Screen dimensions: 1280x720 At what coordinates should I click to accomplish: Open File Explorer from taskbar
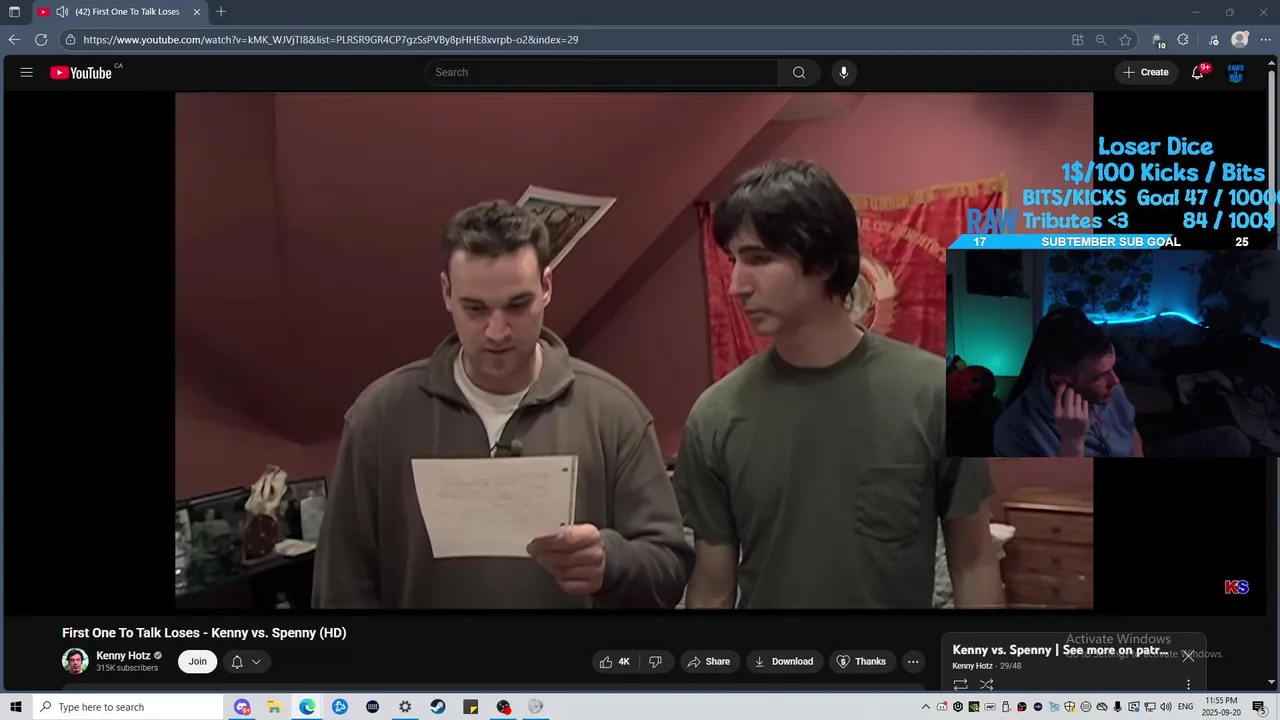click(x=274, y=707)
